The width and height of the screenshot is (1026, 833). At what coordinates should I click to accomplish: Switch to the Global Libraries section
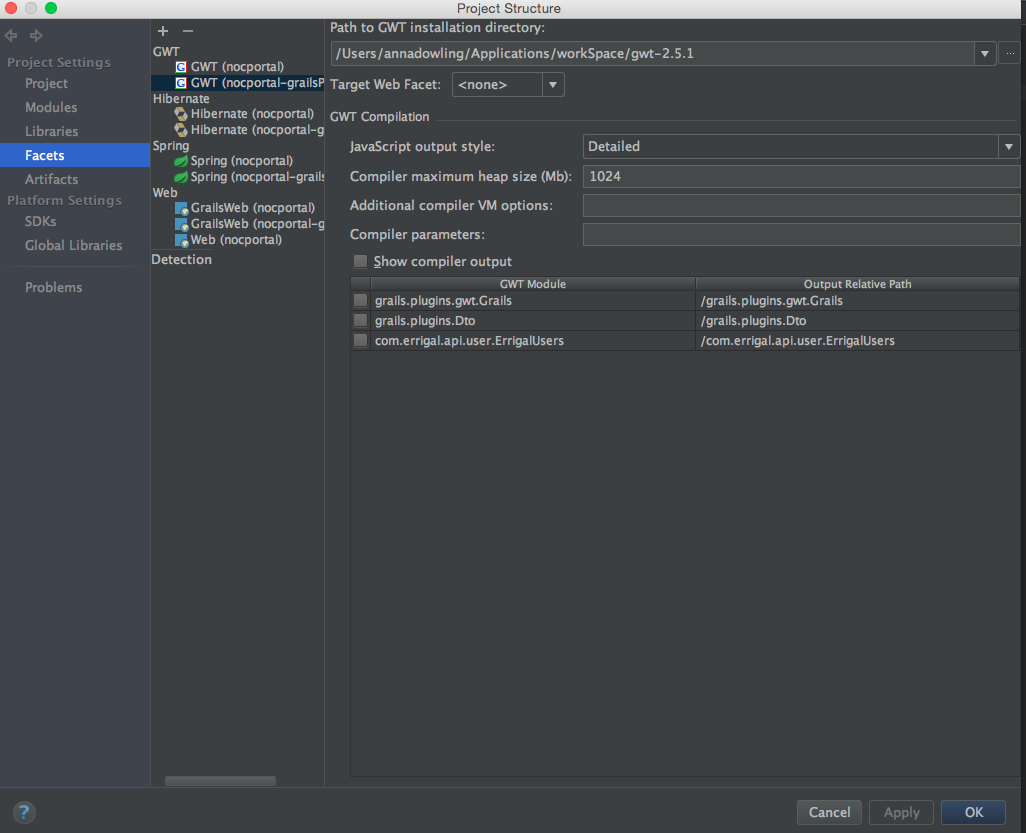coord(73,245)
